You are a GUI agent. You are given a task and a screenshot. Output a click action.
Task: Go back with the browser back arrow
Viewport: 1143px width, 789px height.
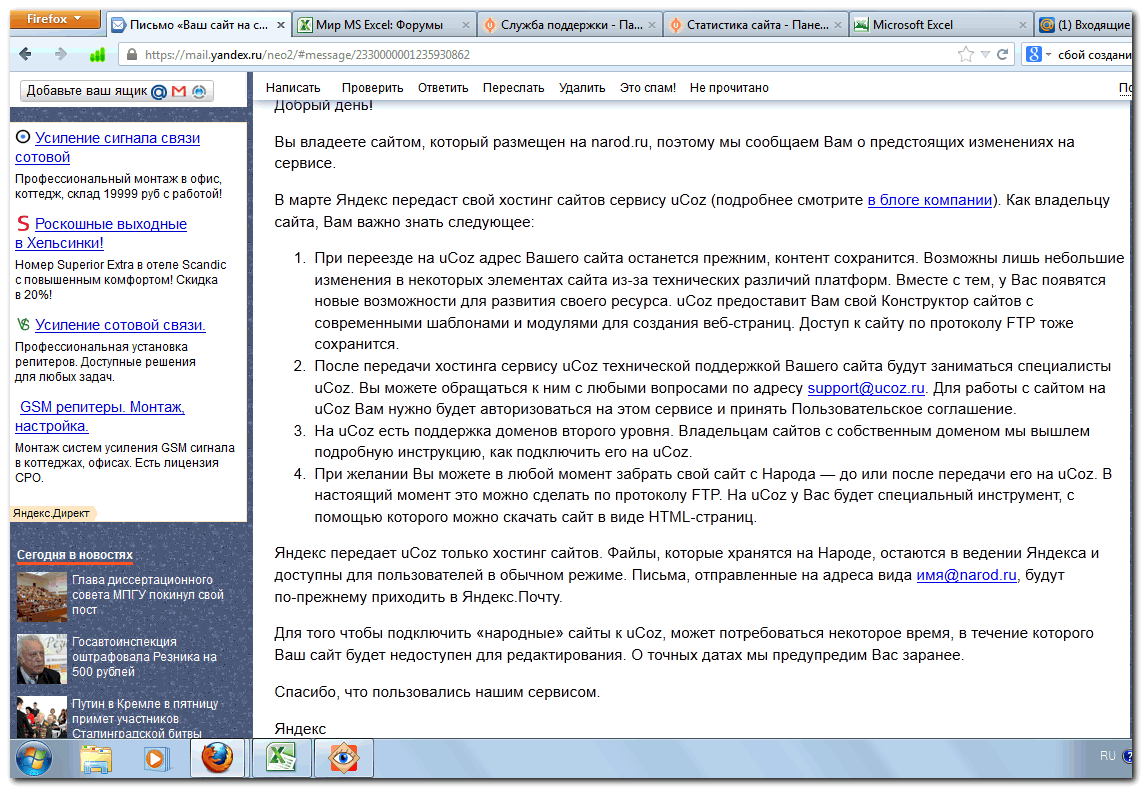26,54
